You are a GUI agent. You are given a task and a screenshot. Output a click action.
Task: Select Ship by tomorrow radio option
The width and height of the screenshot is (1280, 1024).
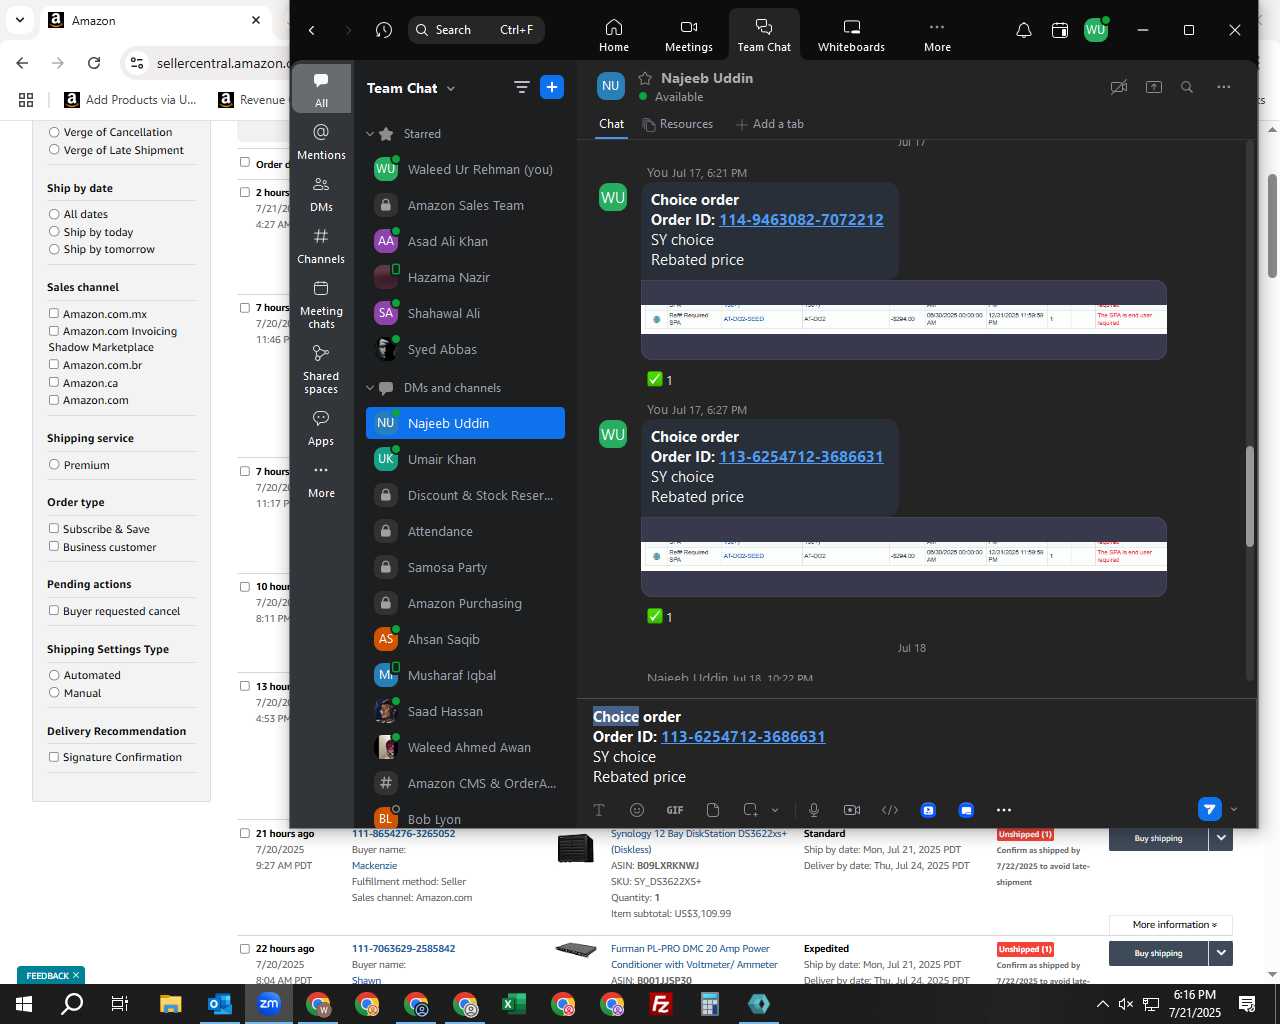54,249
